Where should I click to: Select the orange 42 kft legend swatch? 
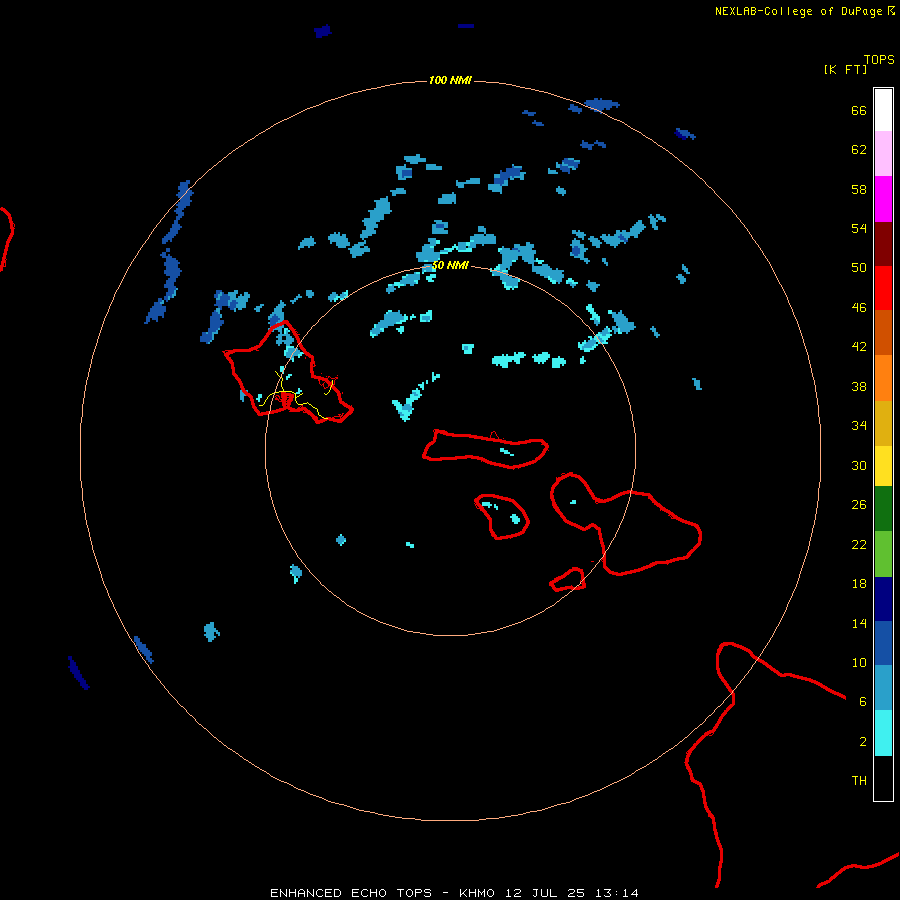click(x=883, y=378)
